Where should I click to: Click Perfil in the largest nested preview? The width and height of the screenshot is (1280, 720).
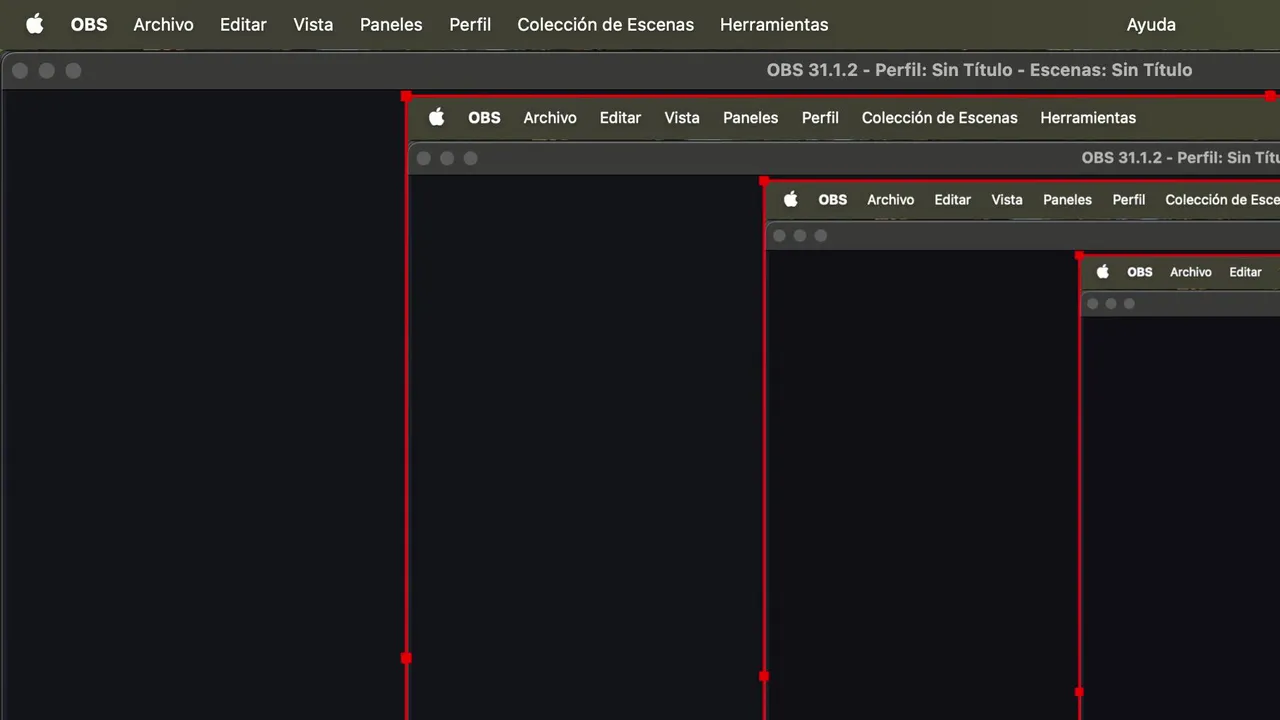820,118
